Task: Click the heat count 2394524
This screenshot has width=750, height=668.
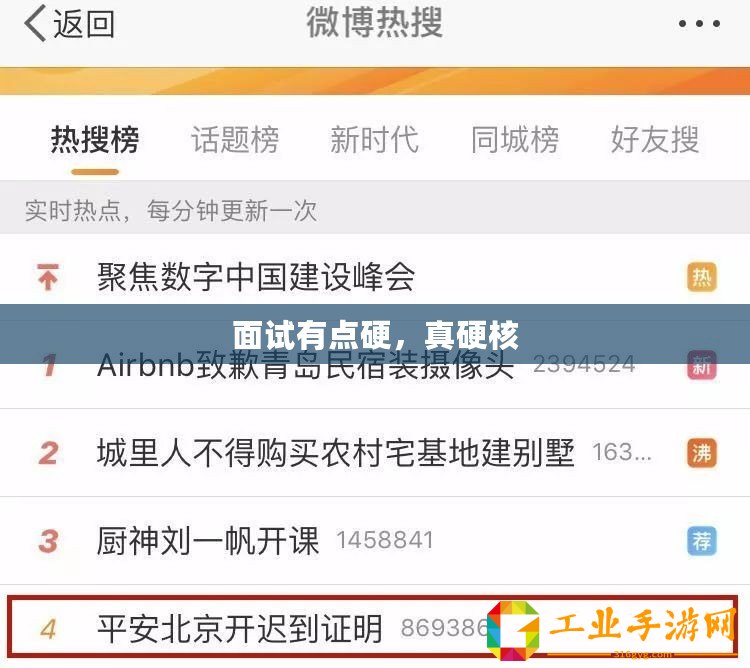Action: pyautogui.click(x=584, y=364)
